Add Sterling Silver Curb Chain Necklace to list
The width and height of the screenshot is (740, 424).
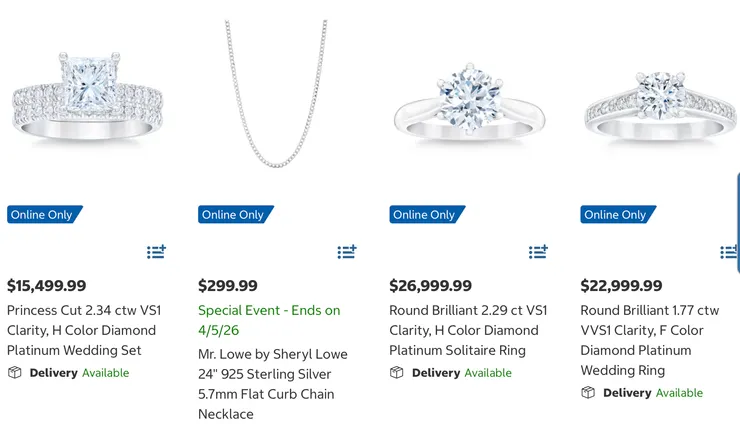pos(347,252)
